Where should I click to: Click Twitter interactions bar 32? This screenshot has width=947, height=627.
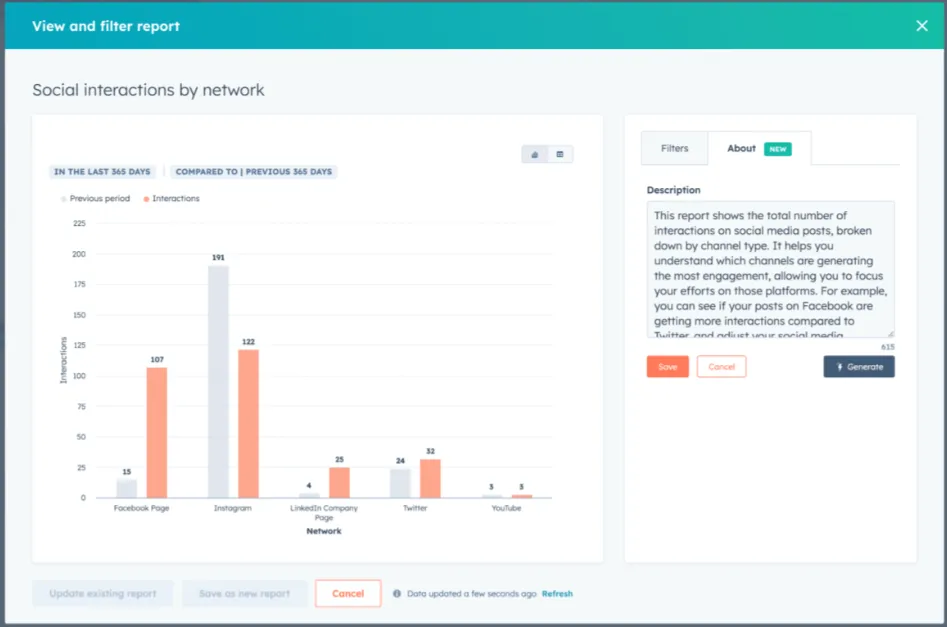[430, 478]
